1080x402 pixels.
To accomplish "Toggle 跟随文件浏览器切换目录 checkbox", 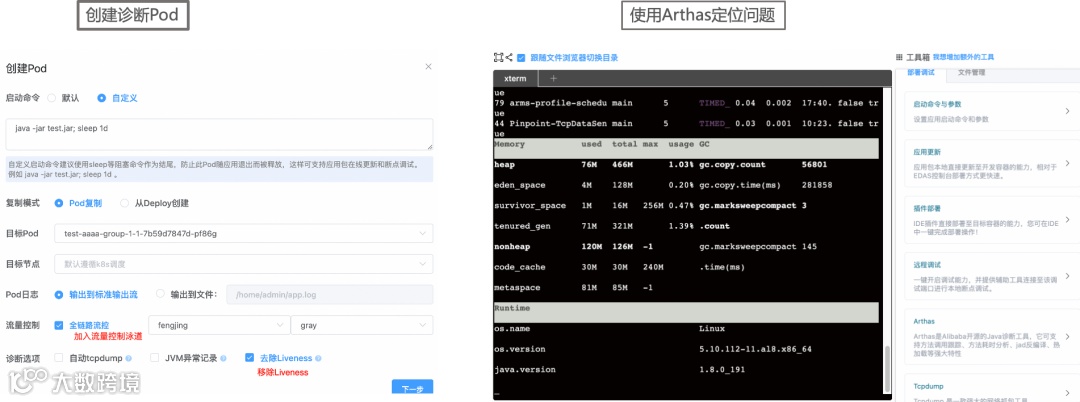I will [x=521, y=58].
